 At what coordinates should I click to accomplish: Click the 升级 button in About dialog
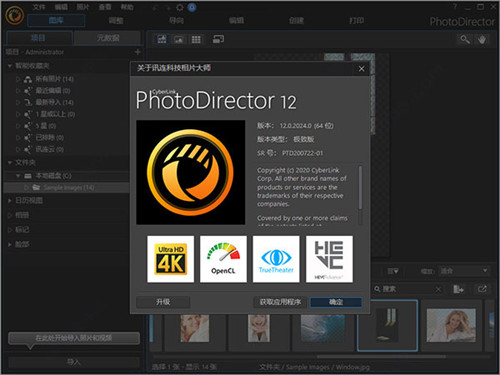tap(163, 302)
